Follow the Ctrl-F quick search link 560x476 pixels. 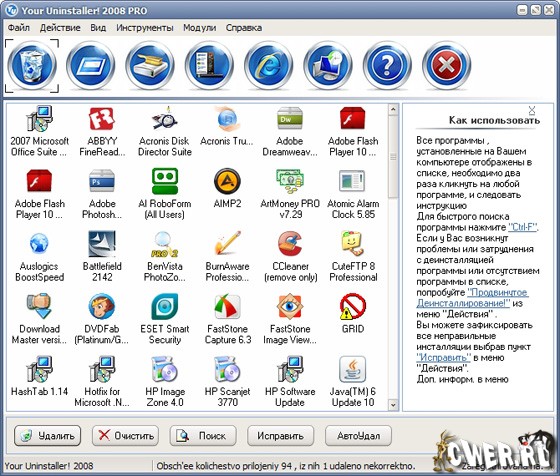click(522, 227)
